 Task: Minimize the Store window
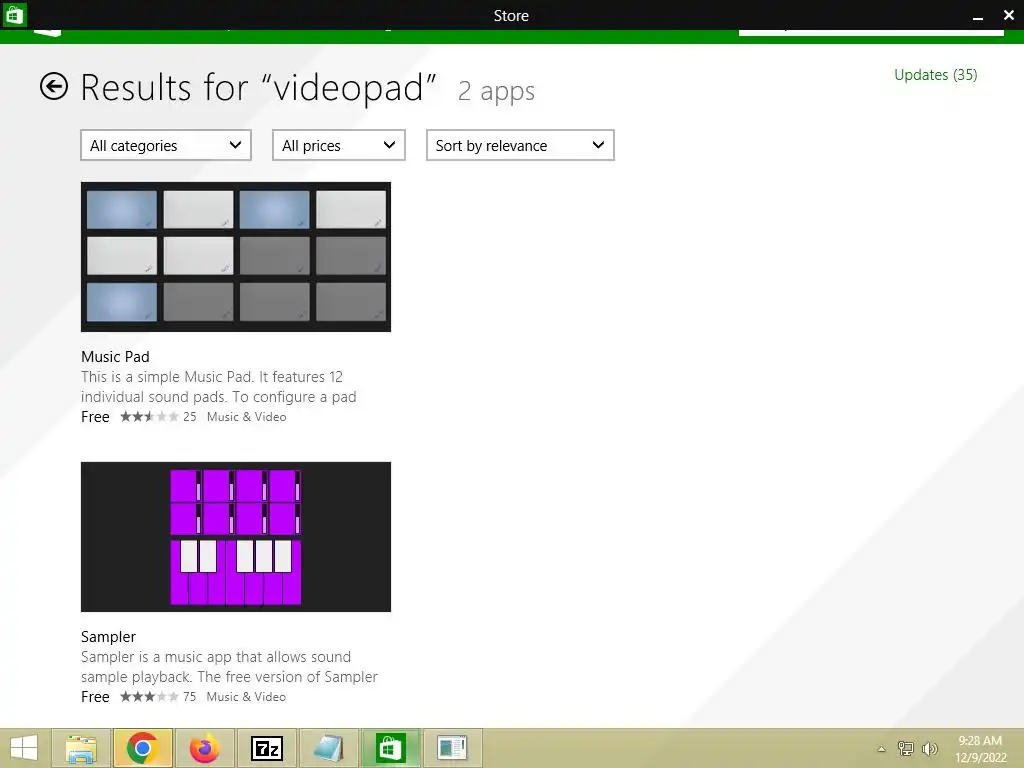978,16
